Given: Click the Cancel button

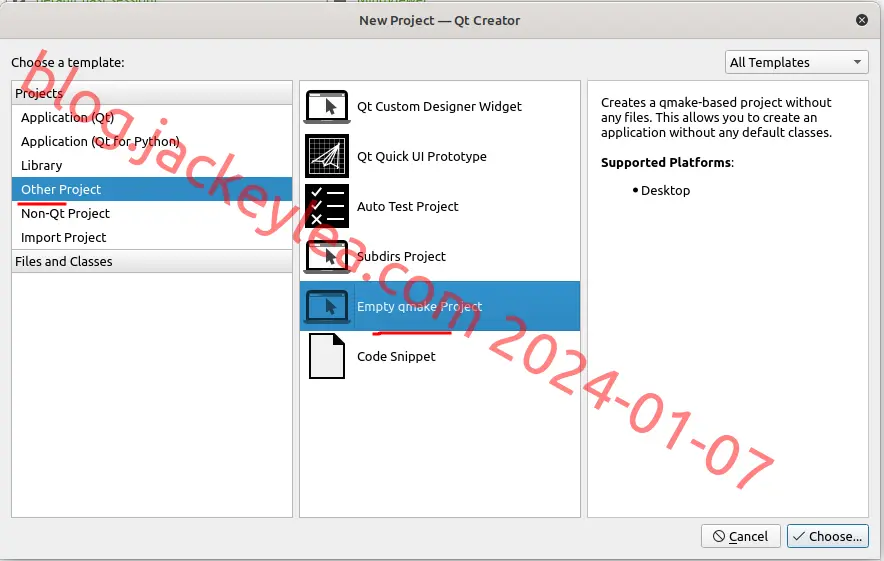Looking at the screenshot, I should (x=741, y=536).
